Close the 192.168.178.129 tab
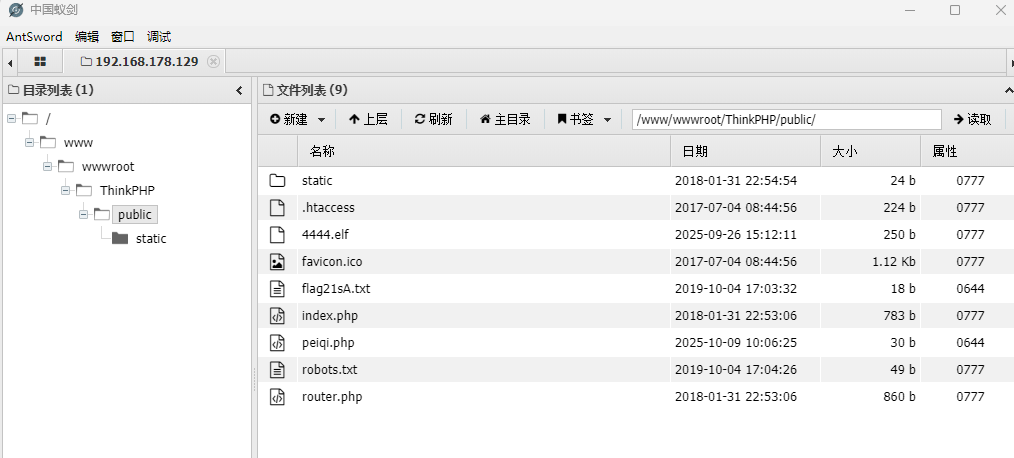This screenshot has height=458, width=1014. [213, 61]
